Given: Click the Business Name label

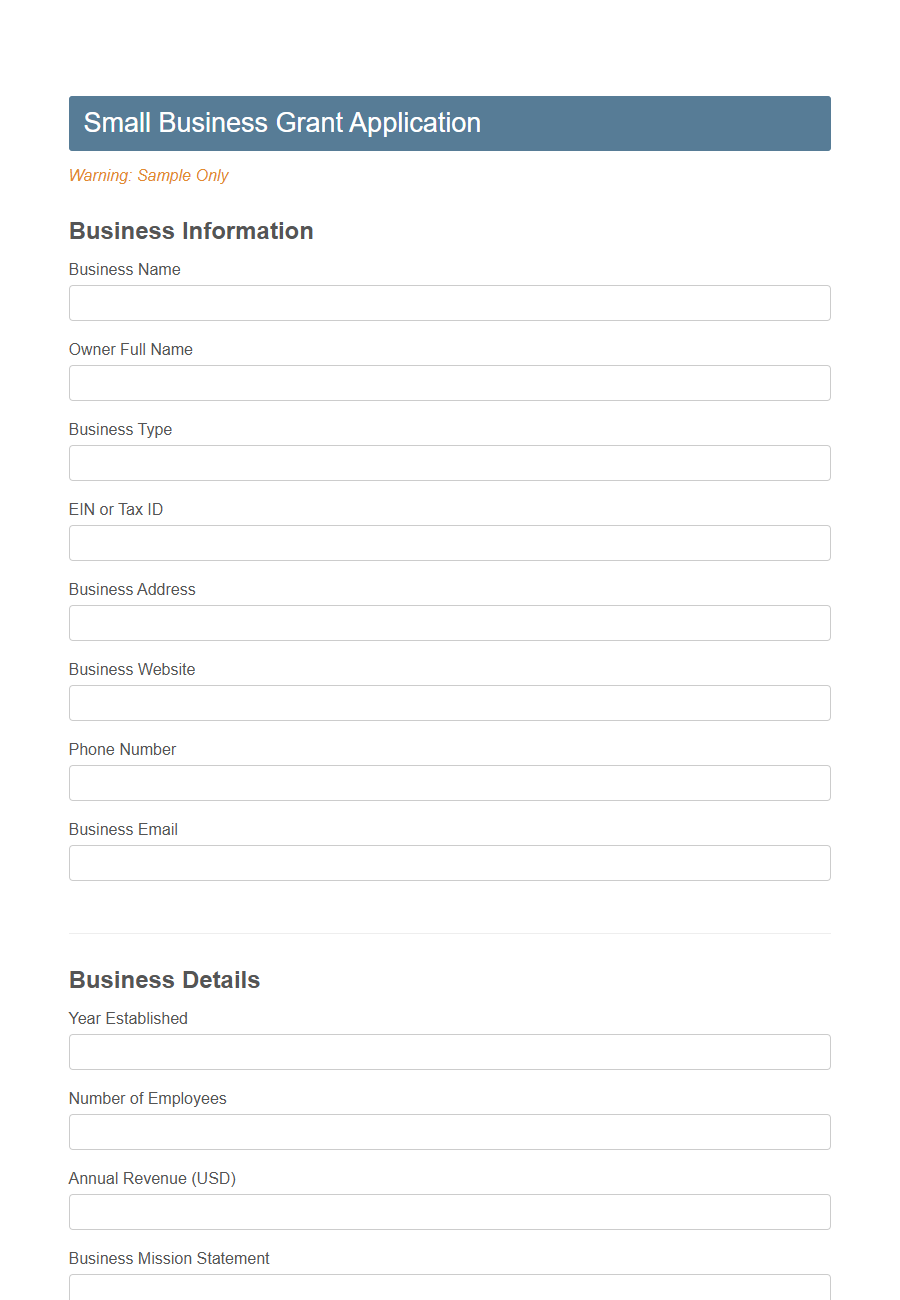Looking at the screenshot, I should pos(124,269).
